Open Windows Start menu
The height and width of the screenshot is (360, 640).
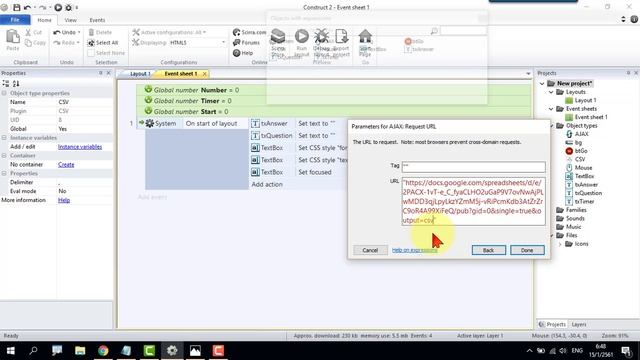[x=11, y=351]
